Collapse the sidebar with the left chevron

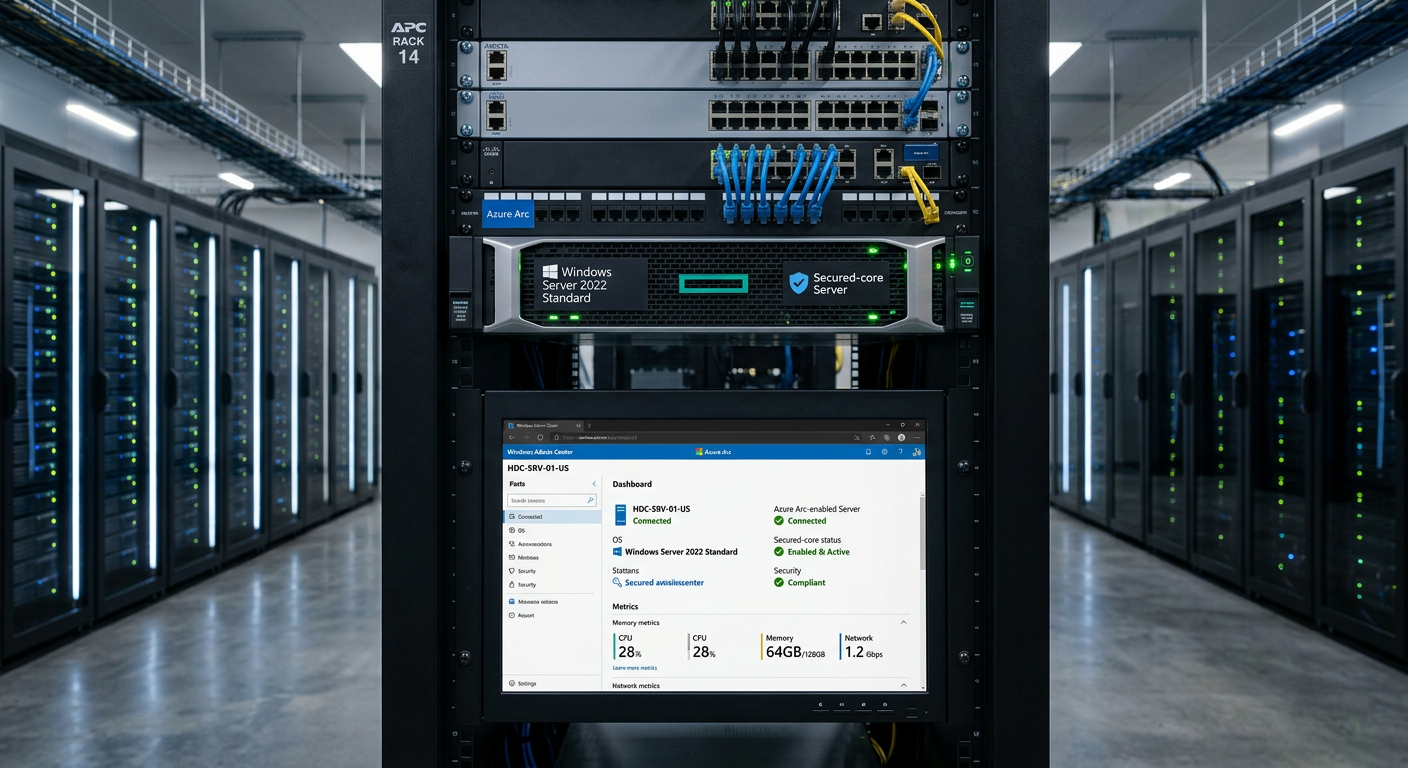point(594,484)
